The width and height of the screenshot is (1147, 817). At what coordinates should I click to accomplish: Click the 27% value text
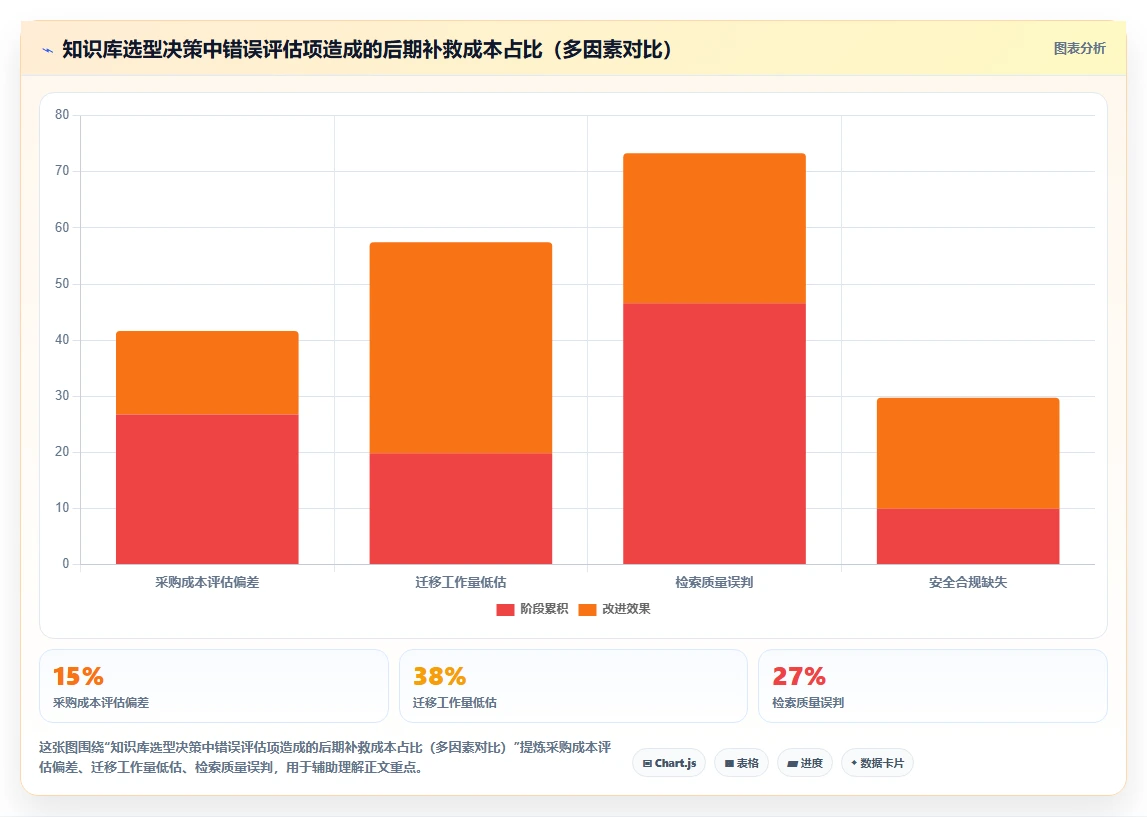click(x=799, y=676)
